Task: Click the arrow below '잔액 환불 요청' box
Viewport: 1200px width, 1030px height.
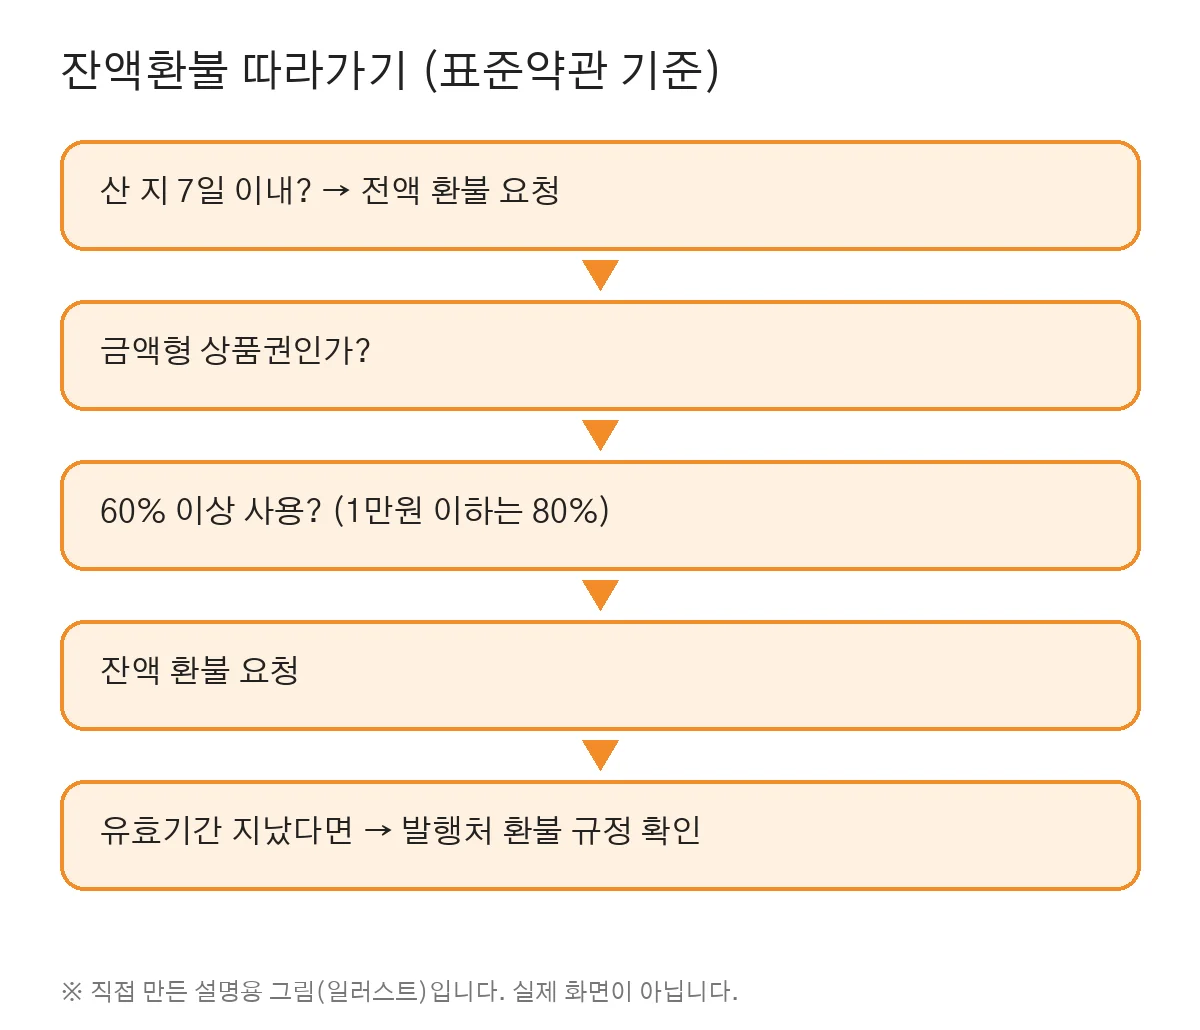Action: point(600,755)
